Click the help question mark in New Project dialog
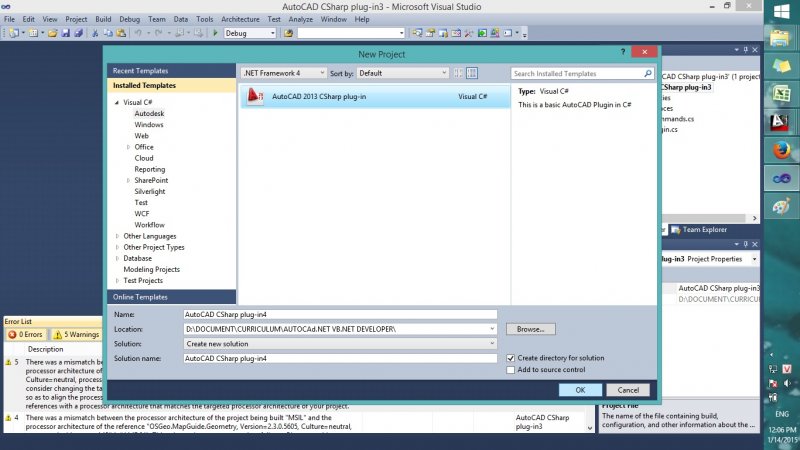The width and height of the screenshot is (800, 450). [622, 52]
